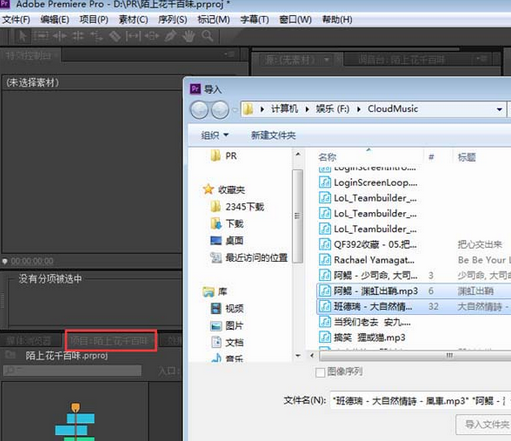Click the Forward arrow in import dialog
The height and width of the screenshot is (441, 511).
(x=220, y=110)
